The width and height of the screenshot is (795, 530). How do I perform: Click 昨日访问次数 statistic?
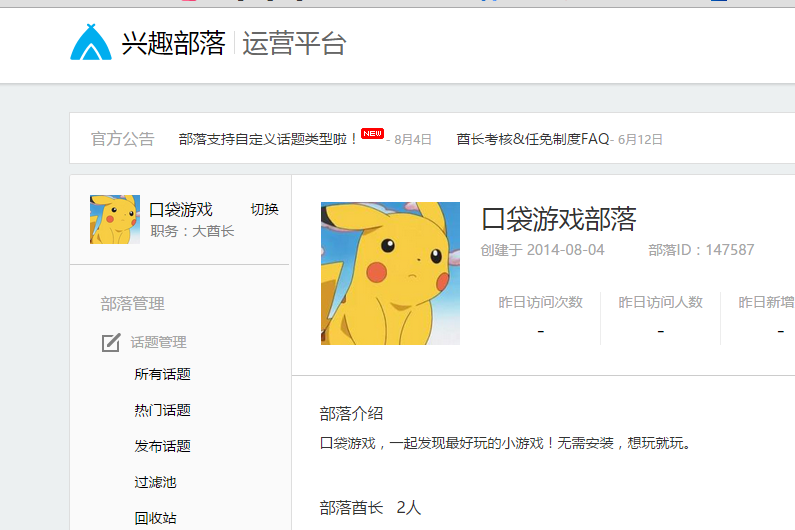click(540, 302)
